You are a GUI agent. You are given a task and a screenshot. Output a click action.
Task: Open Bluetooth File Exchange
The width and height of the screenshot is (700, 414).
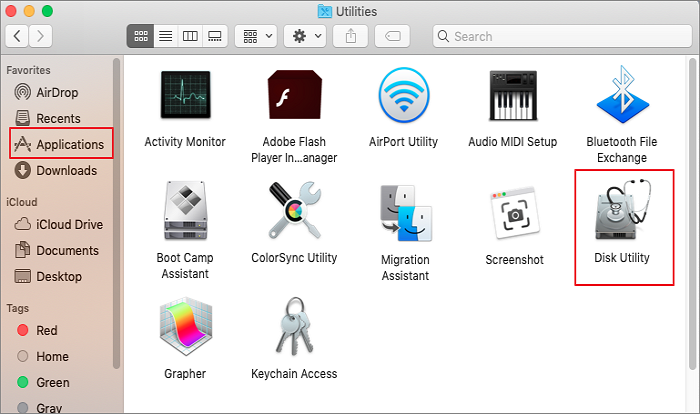(x=623, y=97)
